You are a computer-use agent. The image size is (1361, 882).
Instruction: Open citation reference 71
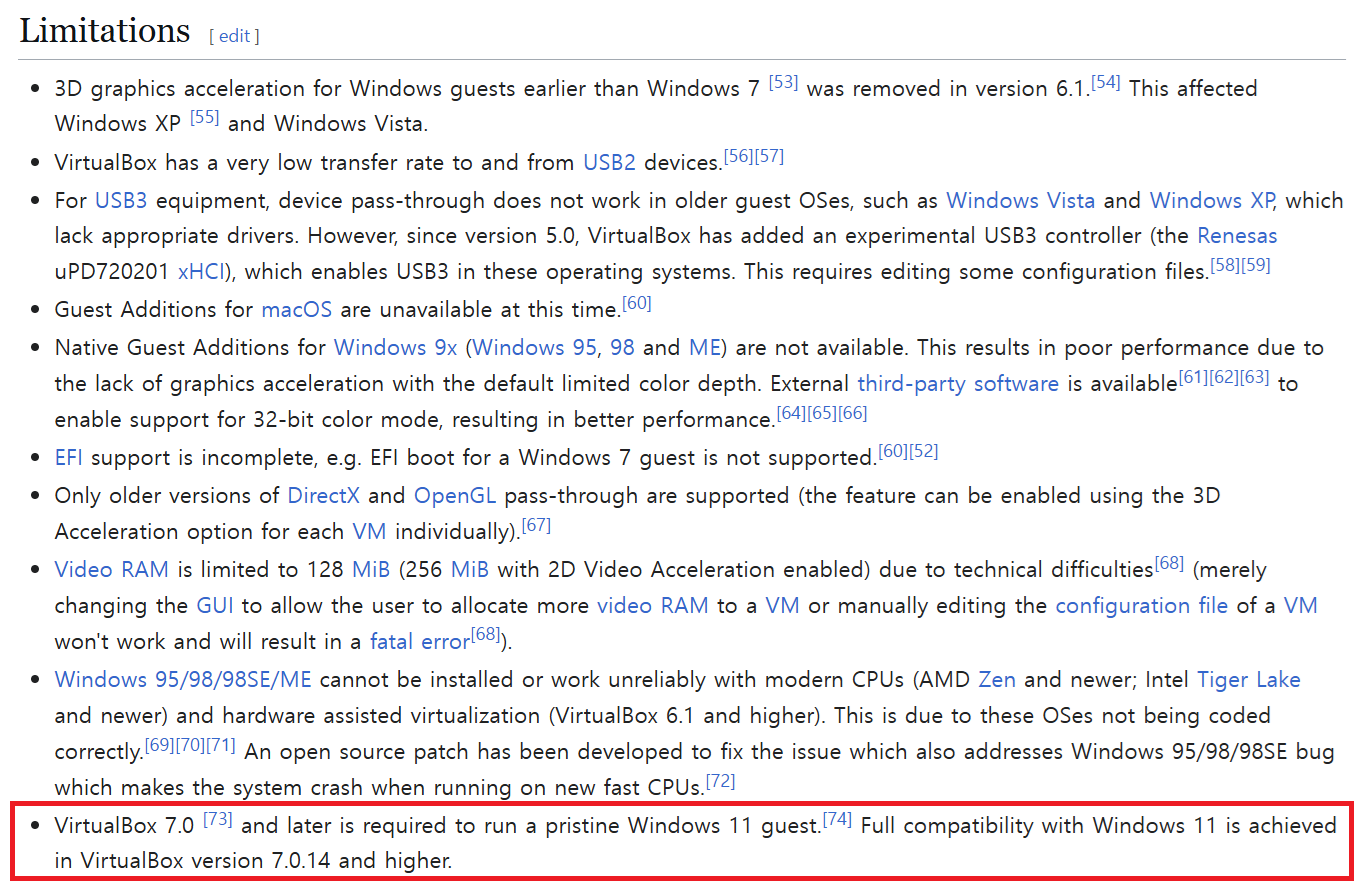coord(221,745)
